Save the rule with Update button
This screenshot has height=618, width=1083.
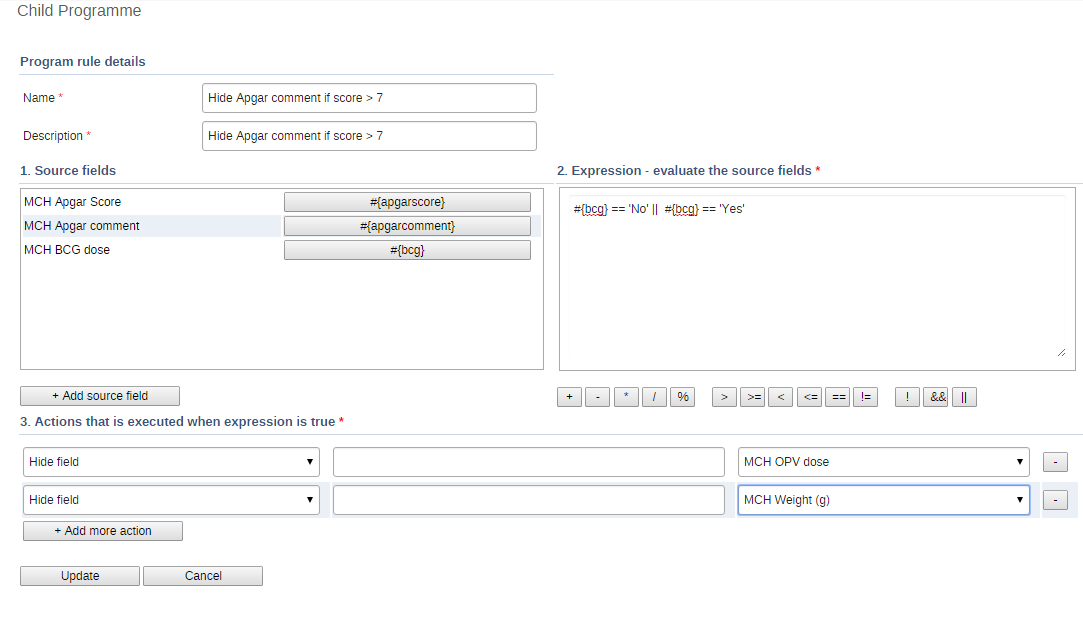click(x=80, y=576)
